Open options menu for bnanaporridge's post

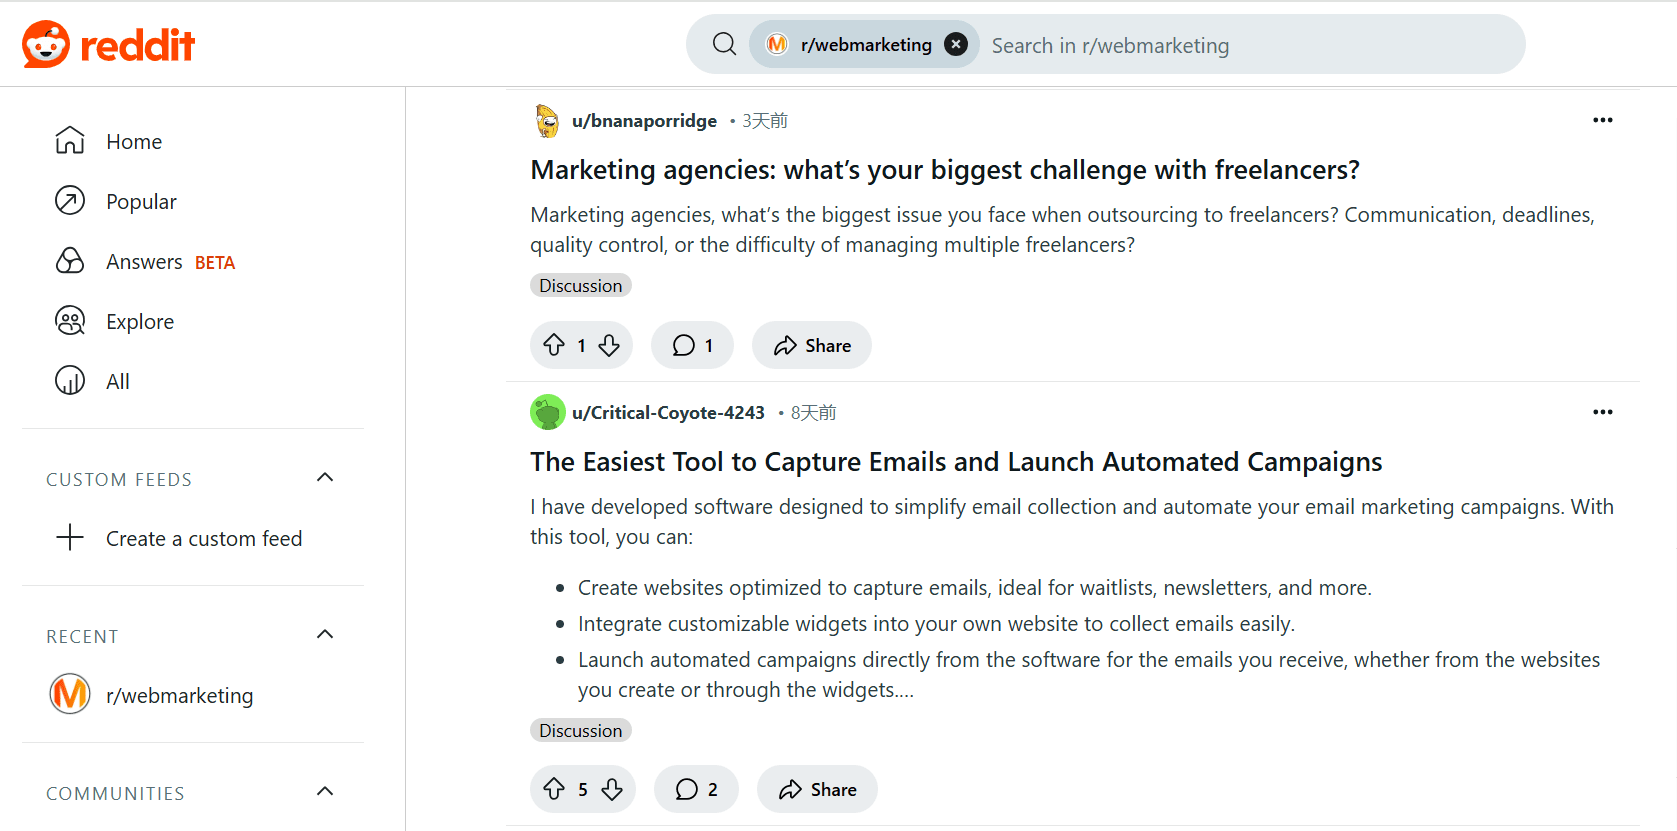coord(1602,120)
